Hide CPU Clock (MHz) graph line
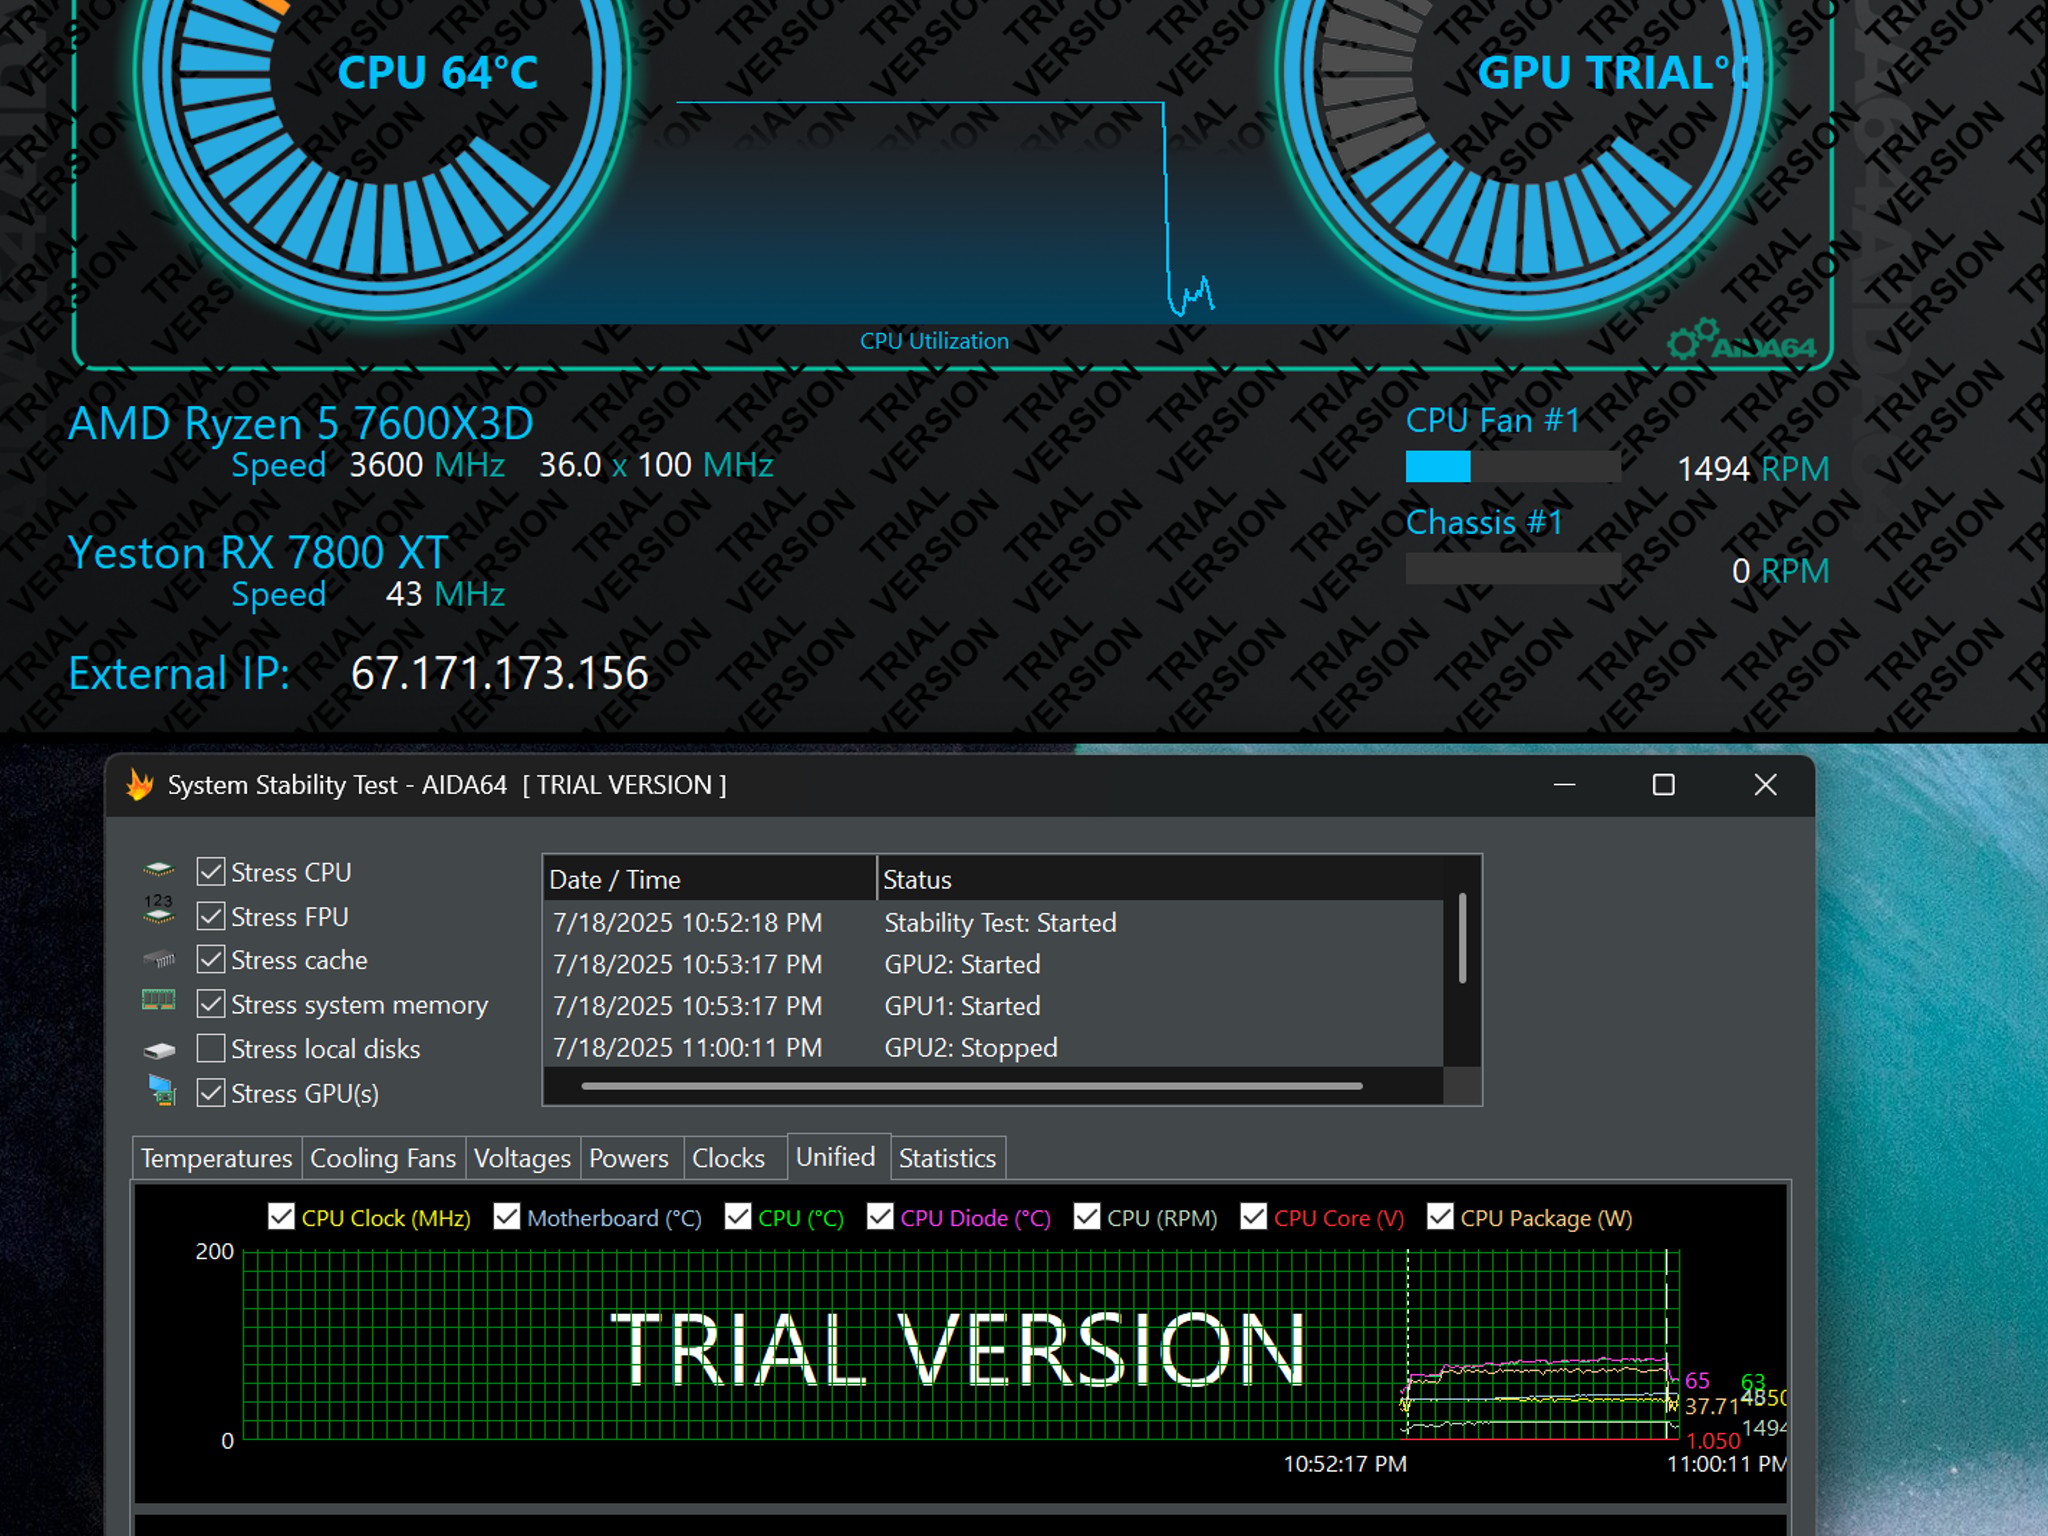 coord(282,1217)
